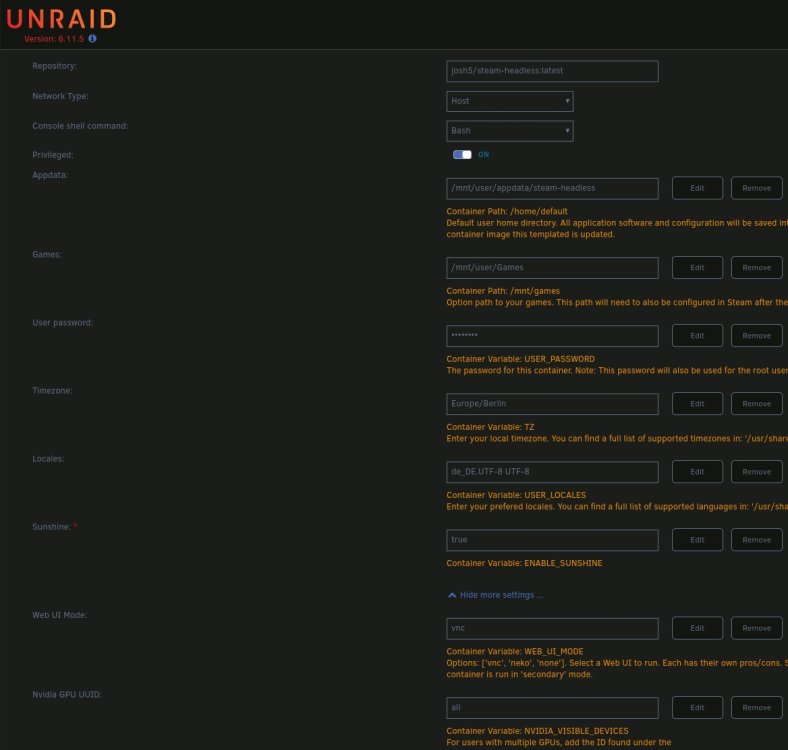The width and height of the screenshot is (788, 750).
Task: Click the Timezone input field
Action: tap(552, 404)
